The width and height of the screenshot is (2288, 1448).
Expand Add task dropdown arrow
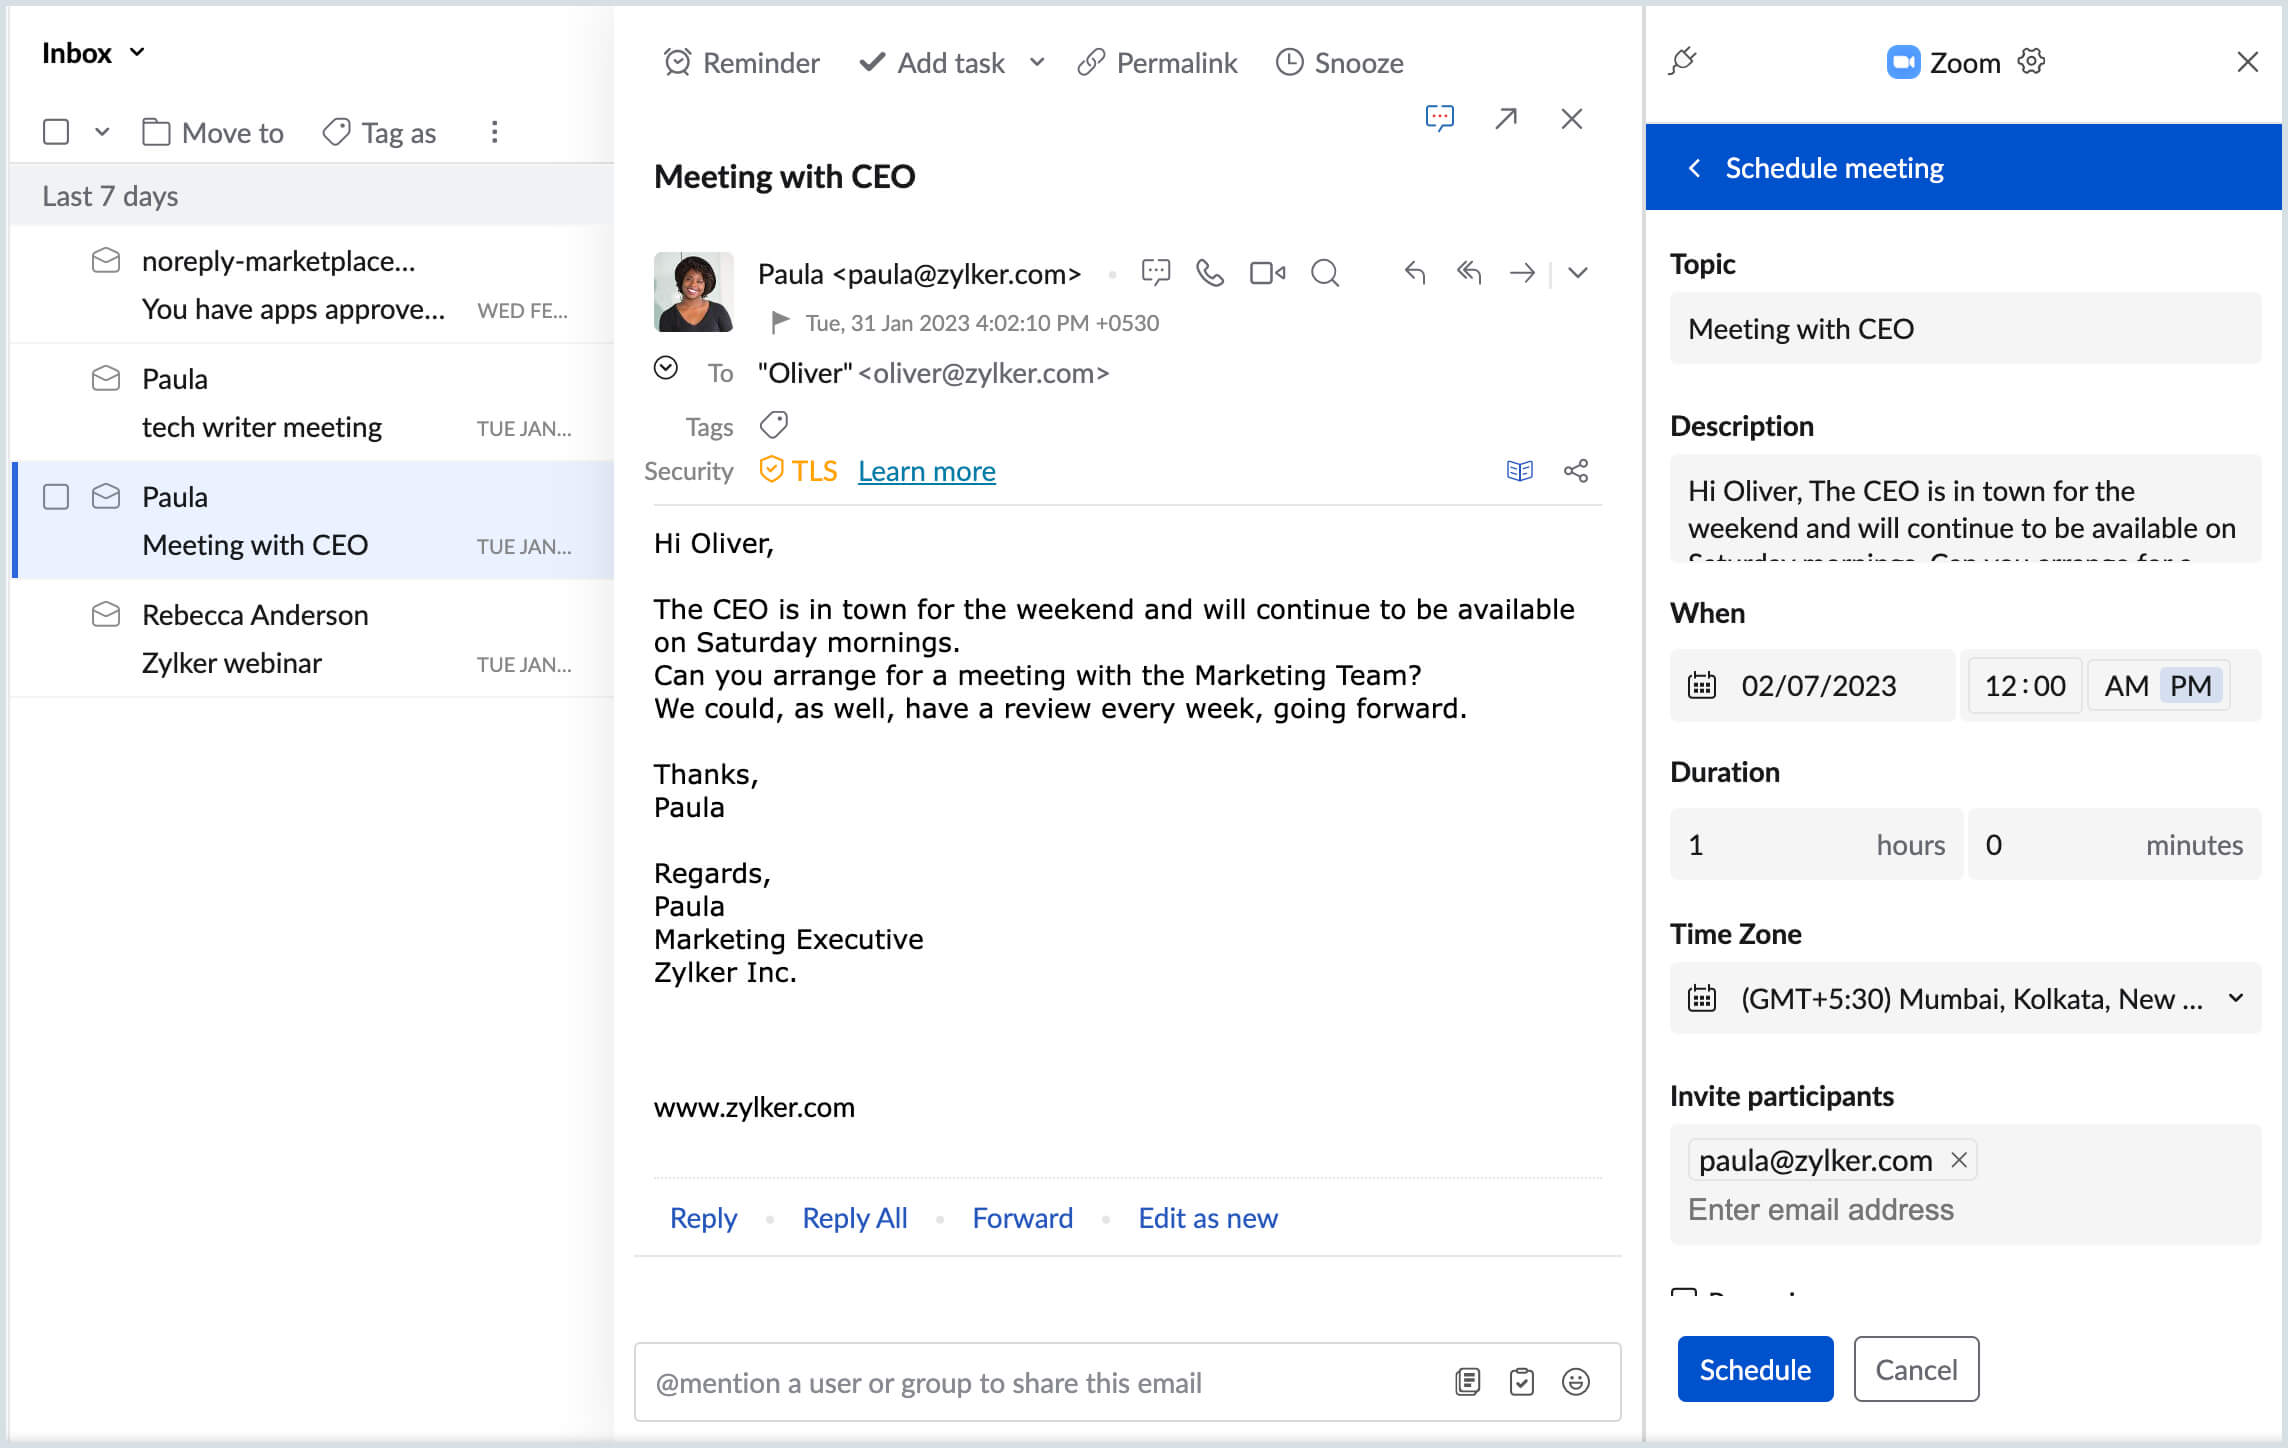pyautogui.click(x=1037, y=63)
